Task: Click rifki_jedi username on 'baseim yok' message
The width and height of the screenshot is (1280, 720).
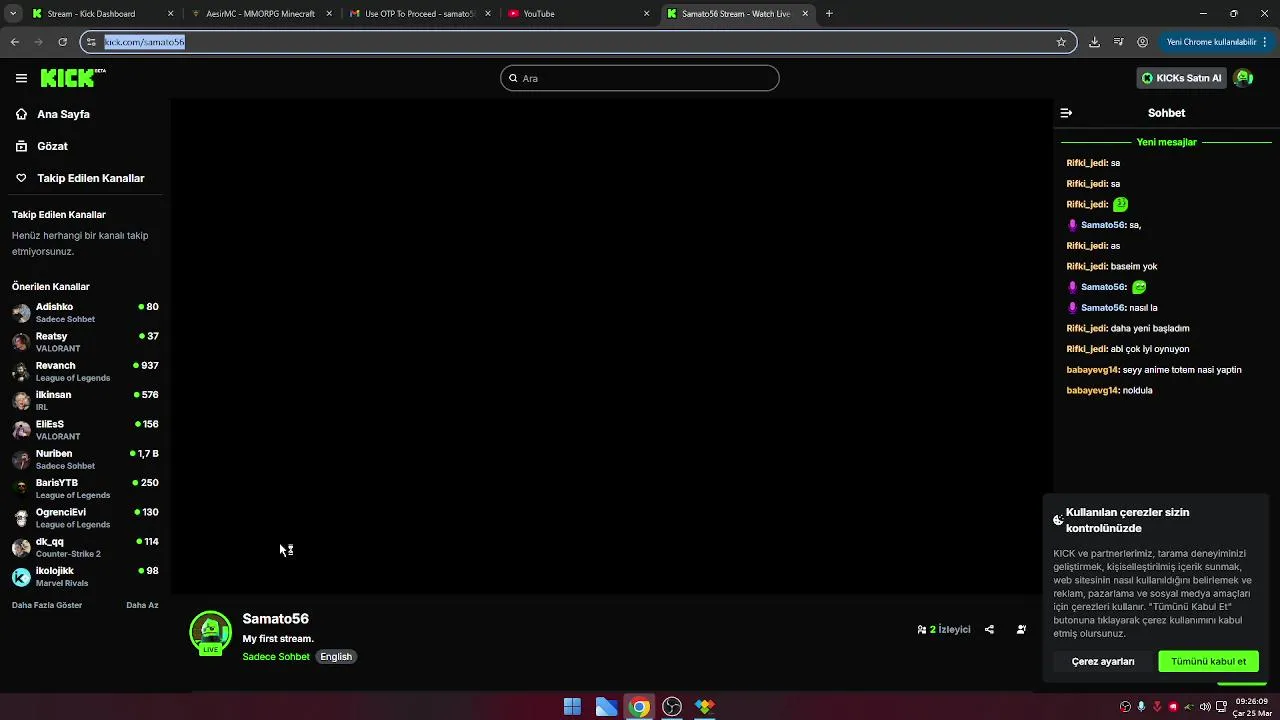Action: (1086, 266)
